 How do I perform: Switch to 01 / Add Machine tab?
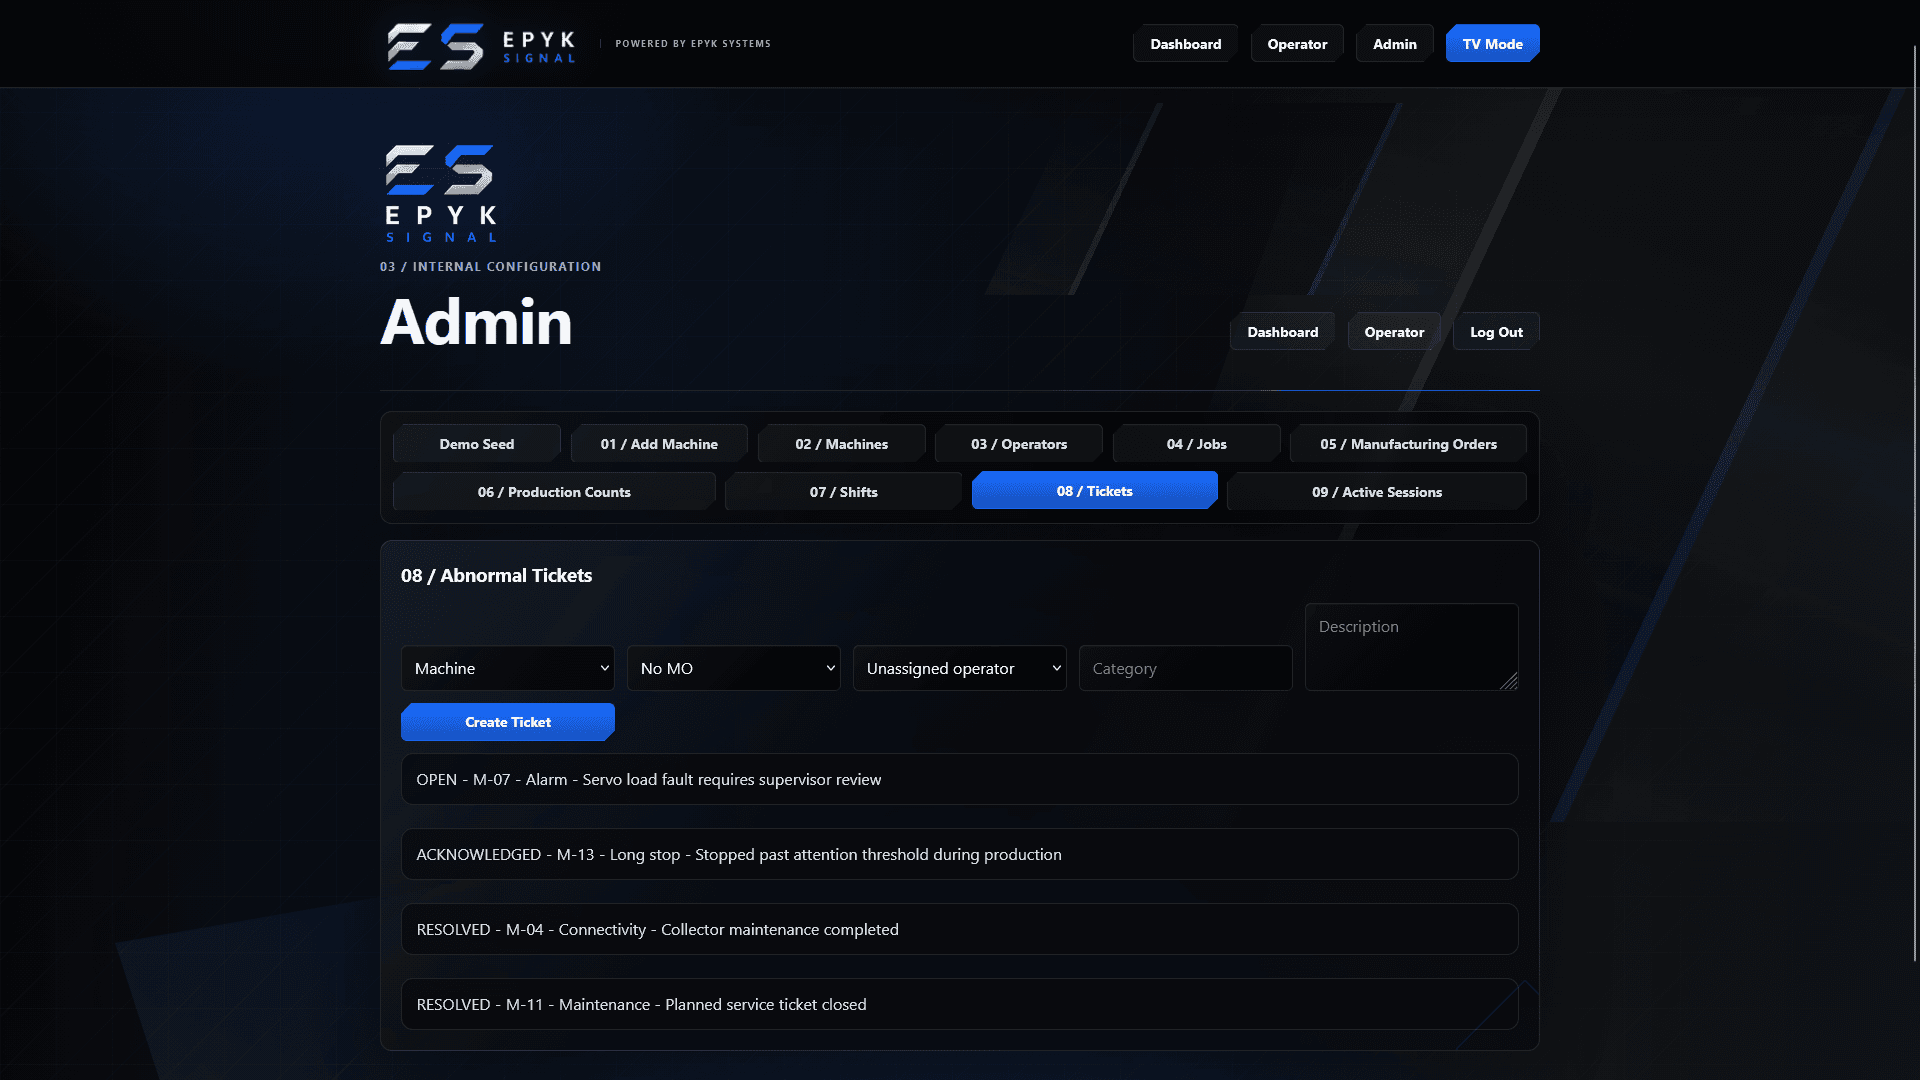[659, 444]
